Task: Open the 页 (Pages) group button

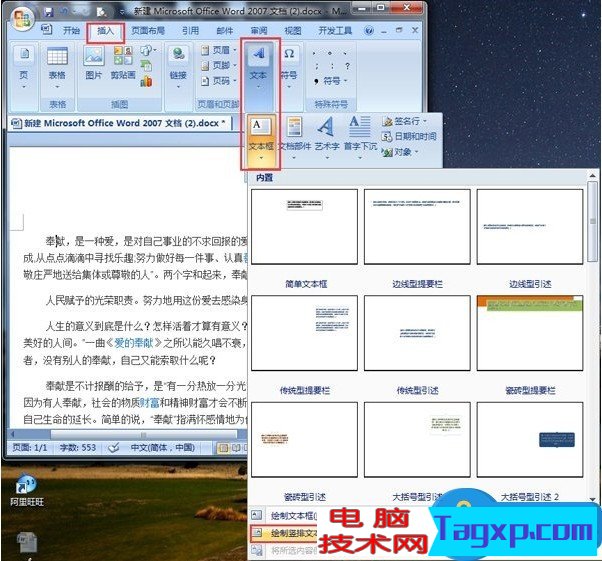Action: pos(24,68)
